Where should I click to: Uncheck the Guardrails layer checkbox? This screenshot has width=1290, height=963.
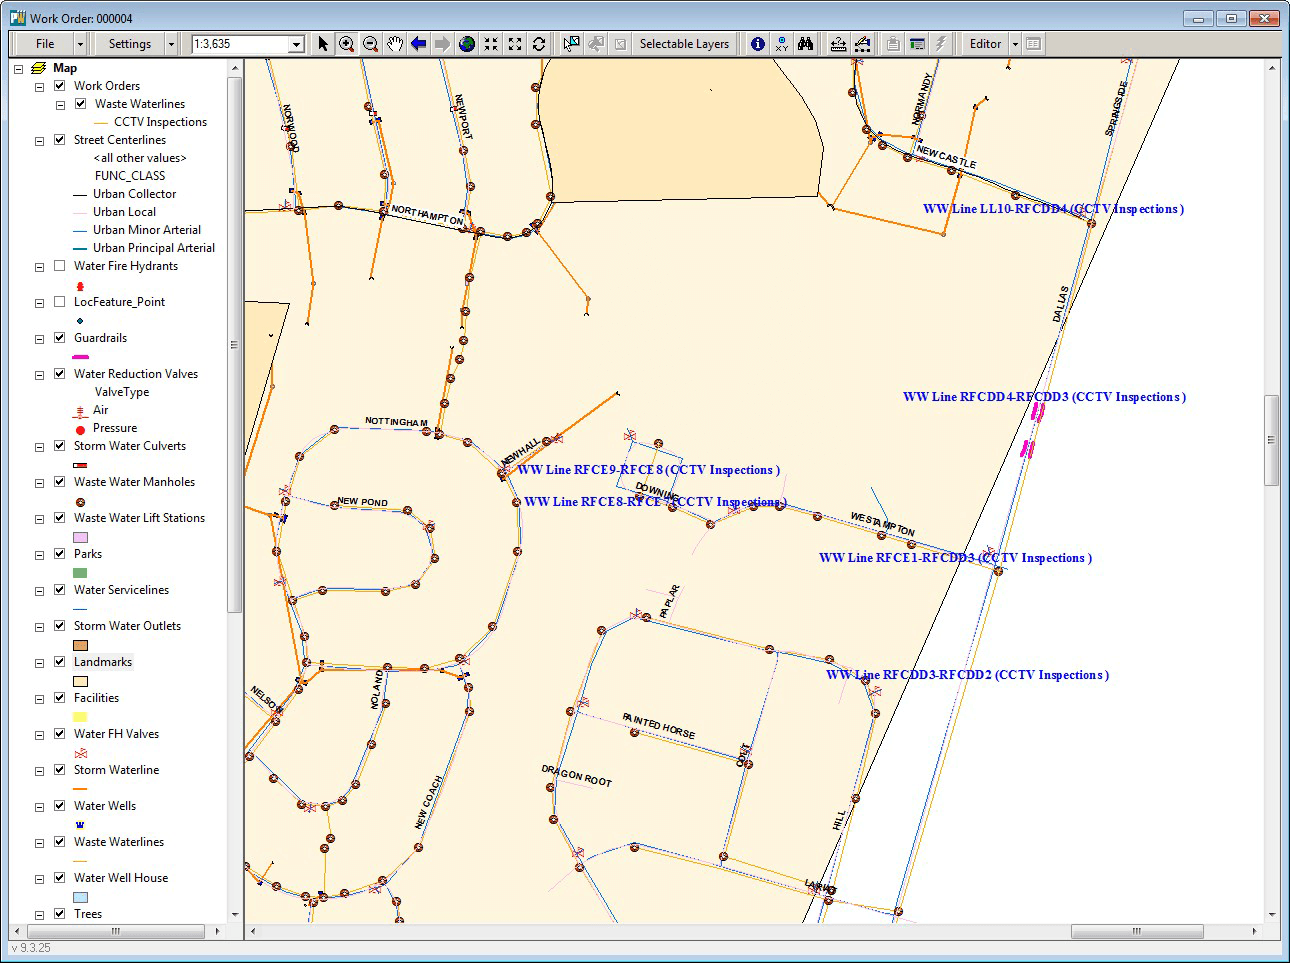[x=59, y=338]
